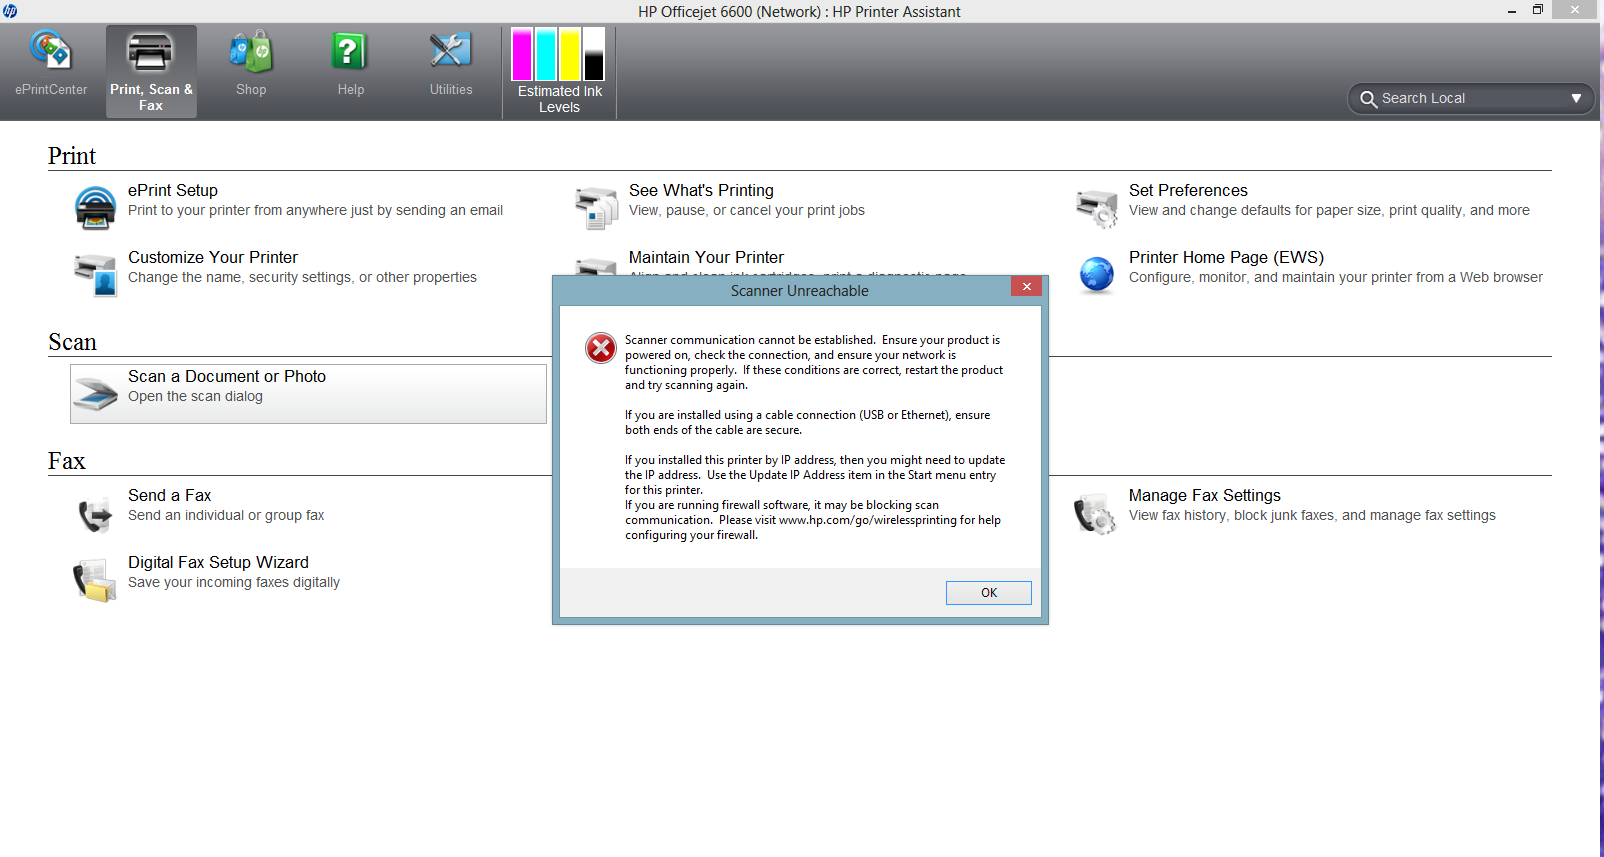Image resolution: width=1604 pixels, height=857 pixels.
Task: Open the ePrint Setup link
Action: [173, 190]
